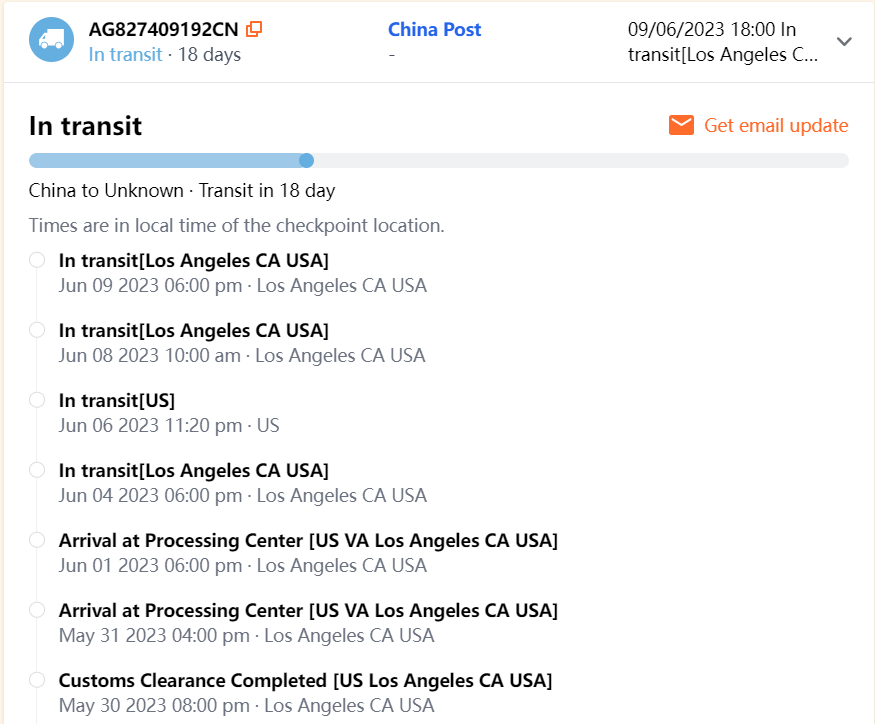Click the blue progress bar handle dot
Screen dimensions: 875x724
pyautogui.click(x=307, y=160)
